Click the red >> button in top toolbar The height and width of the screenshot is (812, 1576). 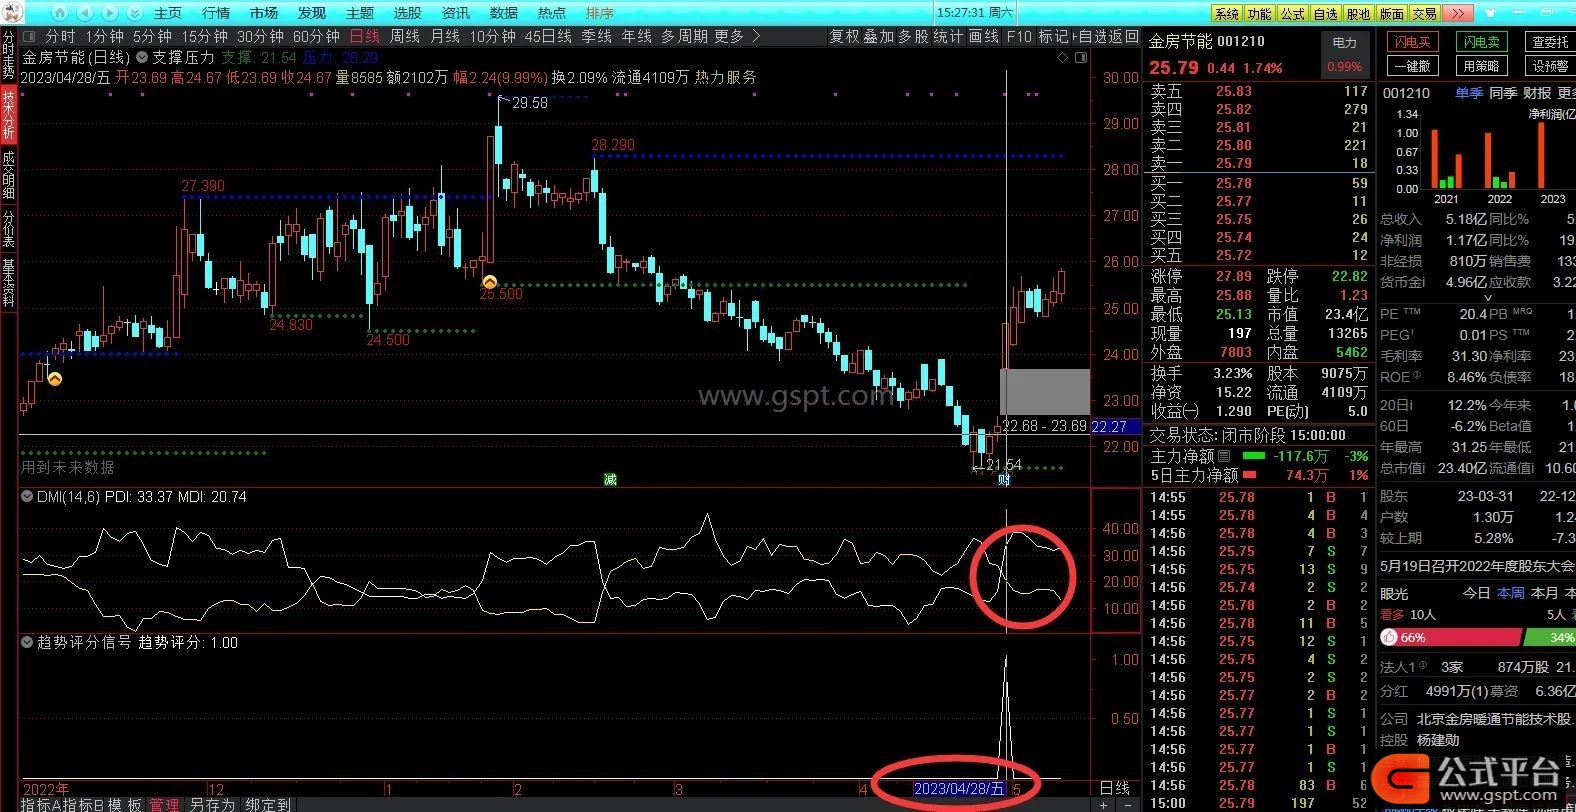point(1458,13)
